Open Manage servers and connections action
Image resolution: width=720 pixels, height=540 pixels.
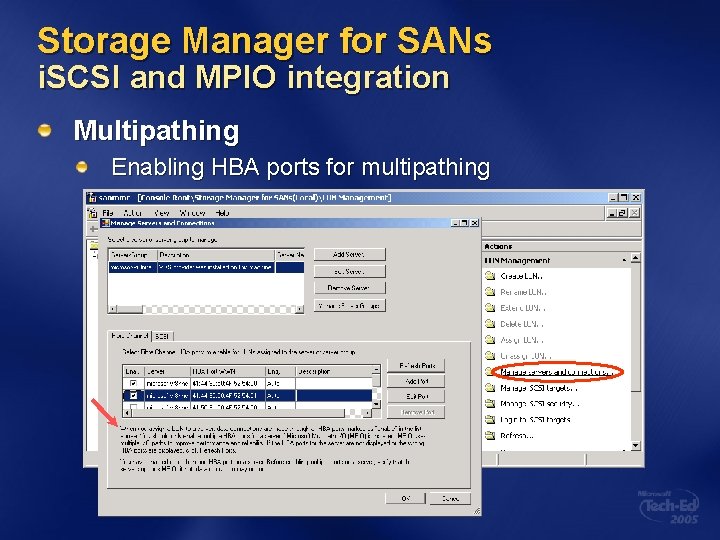point(556,372)
